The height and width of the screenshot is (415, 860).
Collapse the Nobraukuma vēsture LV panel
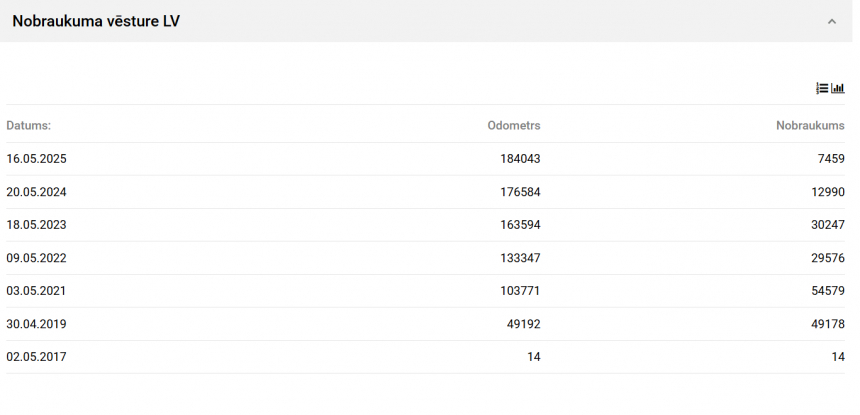pyautogui.click(x=831, y=21)
